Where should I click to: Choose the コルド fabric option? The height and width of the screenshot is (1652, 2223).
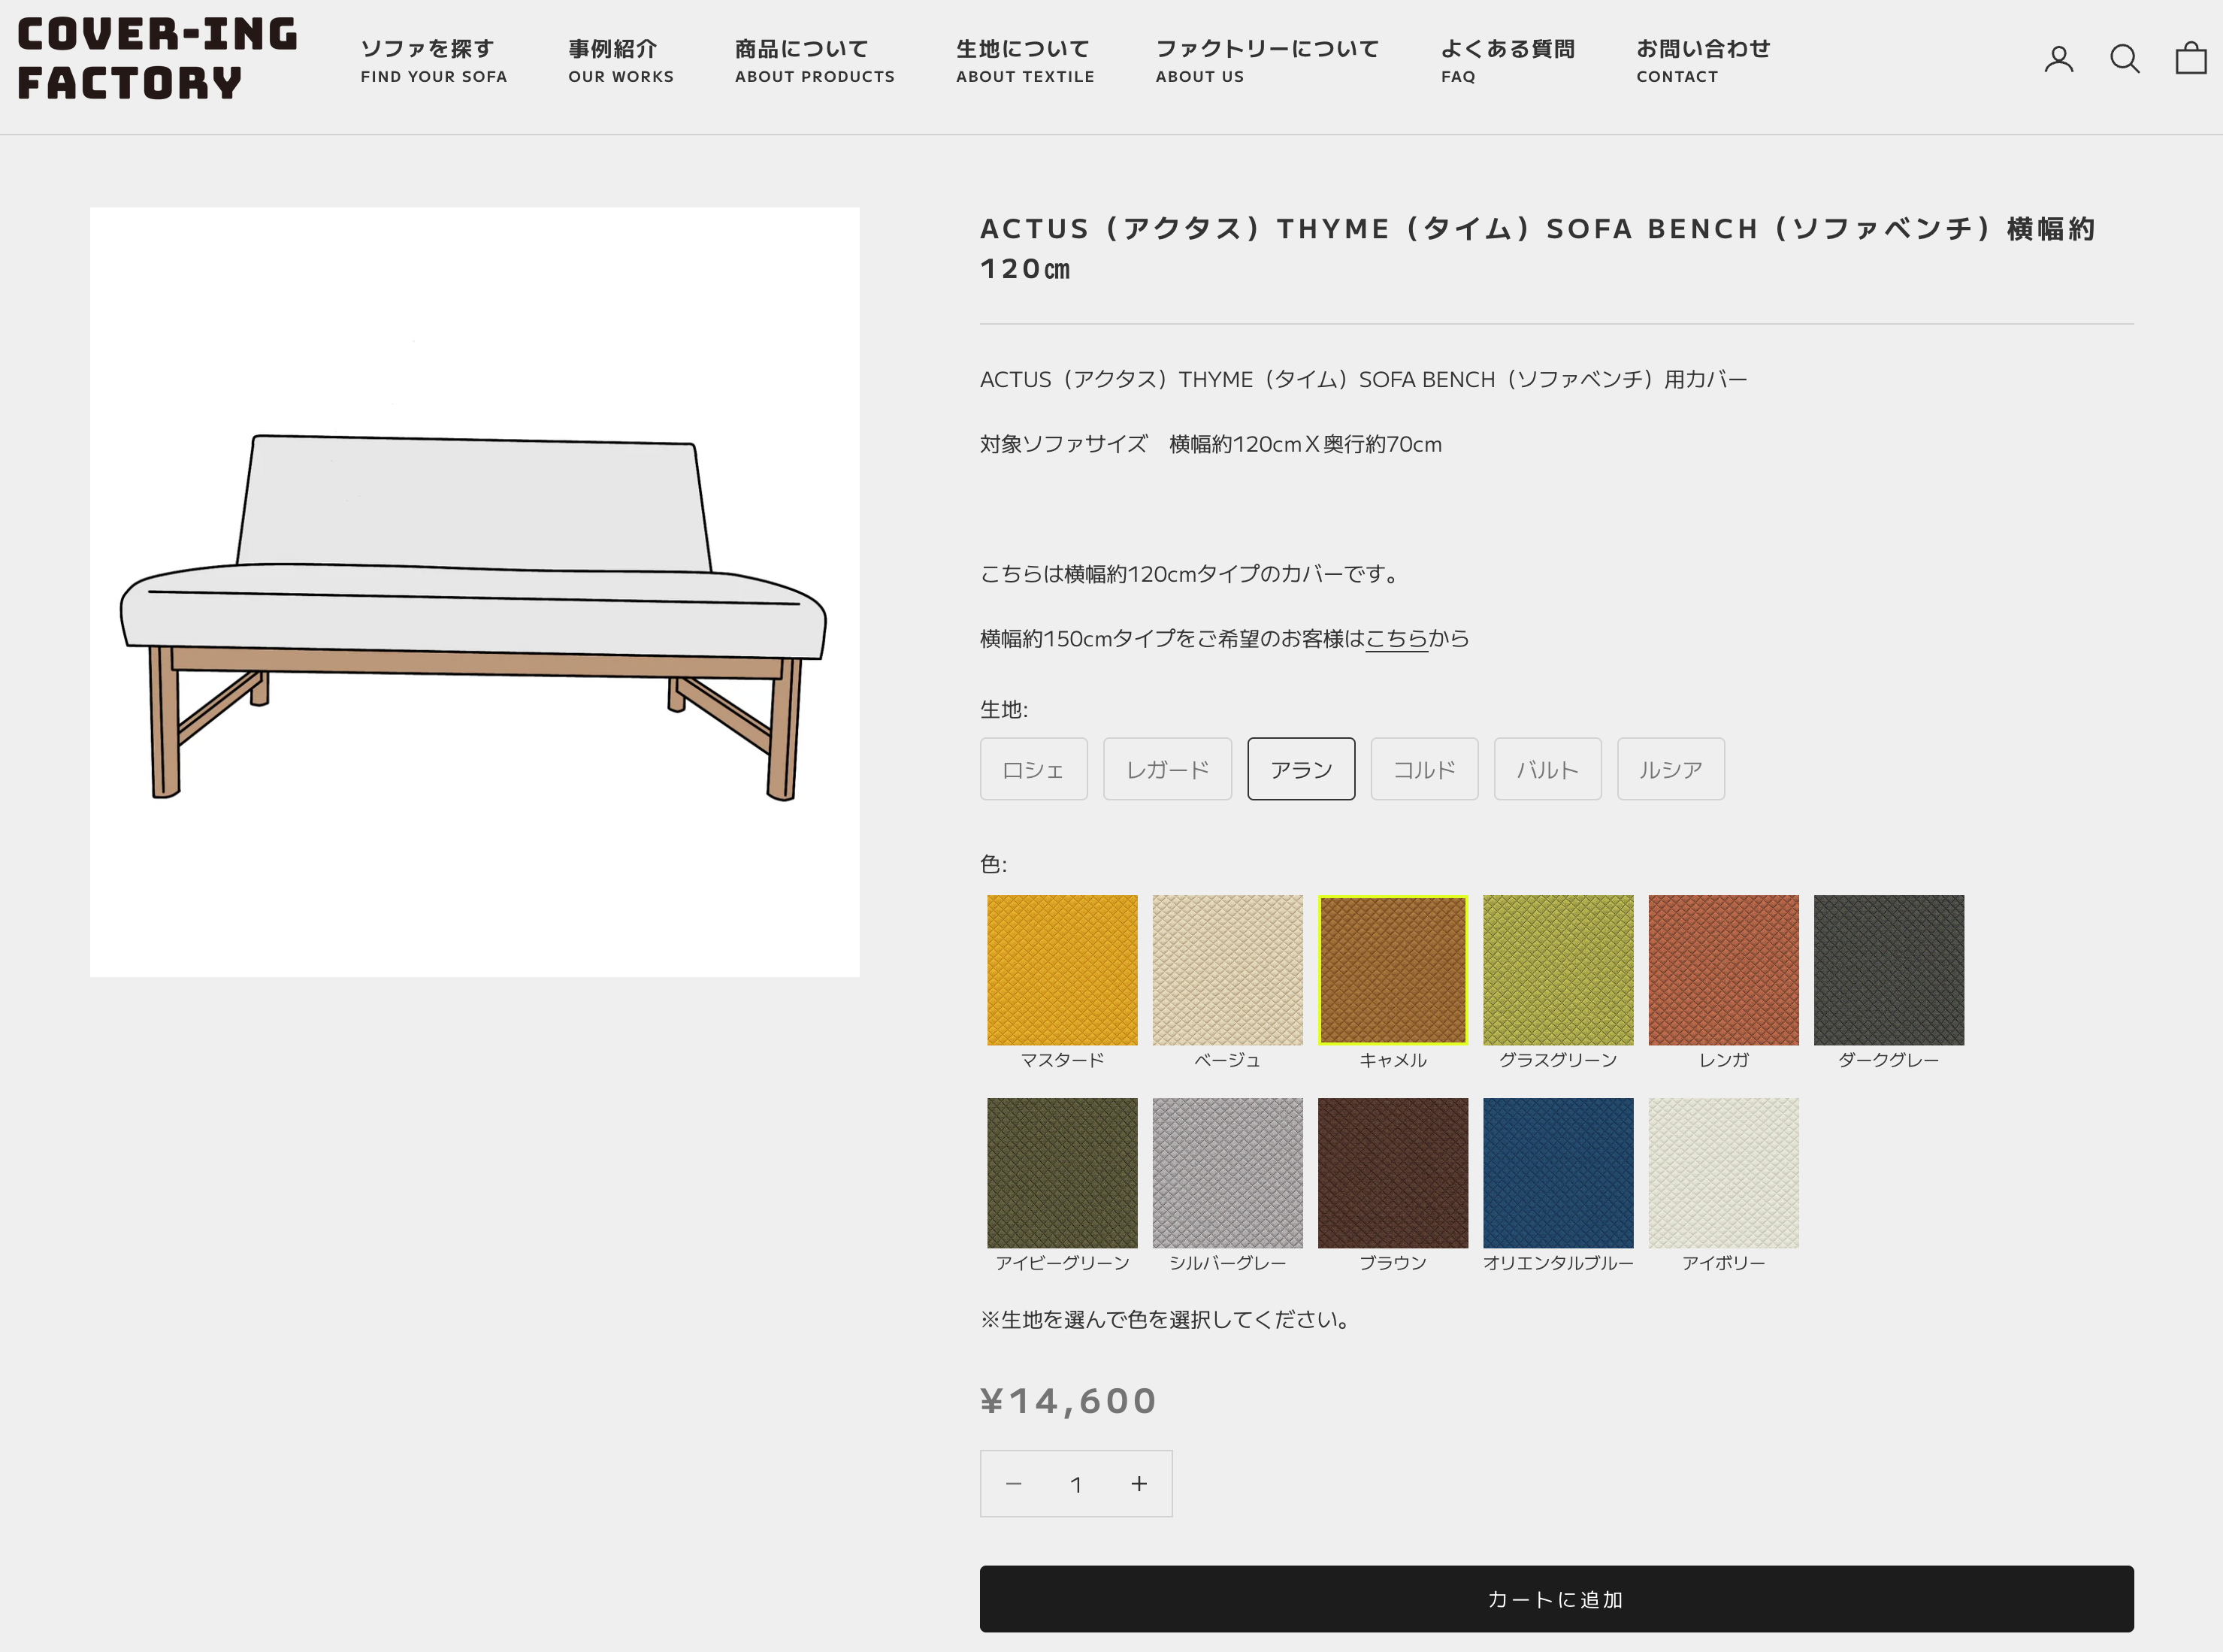pyautogui.click(x=1423, y=769)
